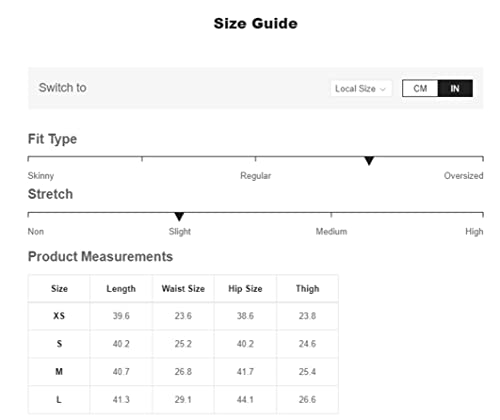500x420 pixels.
Task: Click L hip value 44.1
Action: 245,399
